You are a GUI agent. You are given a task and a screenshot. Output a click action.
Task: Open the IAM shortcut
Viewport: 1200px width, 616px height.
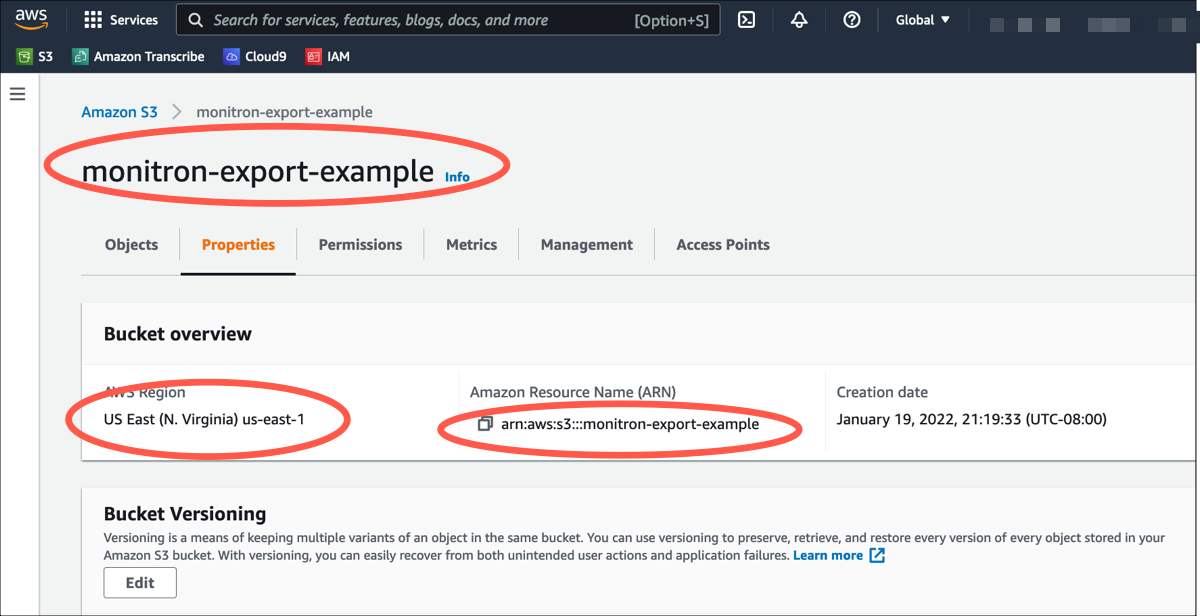328,56
